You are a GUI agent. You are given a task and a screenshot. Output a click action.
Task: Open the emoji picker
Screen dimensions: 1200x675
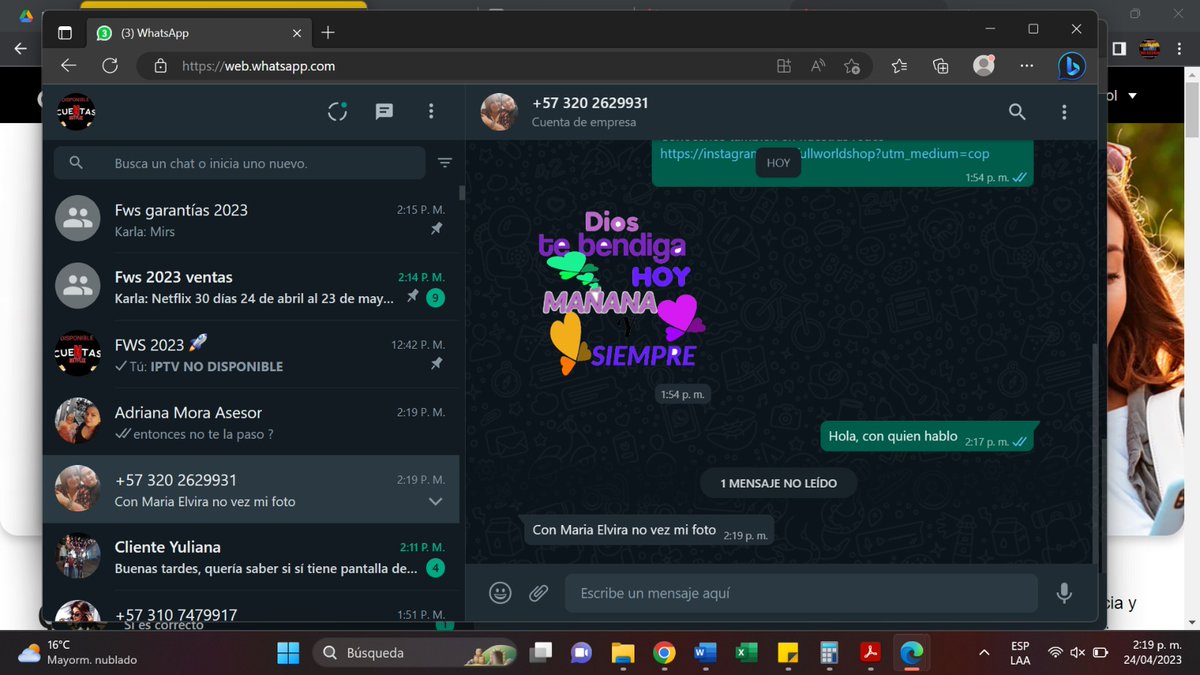coord(500,593)
